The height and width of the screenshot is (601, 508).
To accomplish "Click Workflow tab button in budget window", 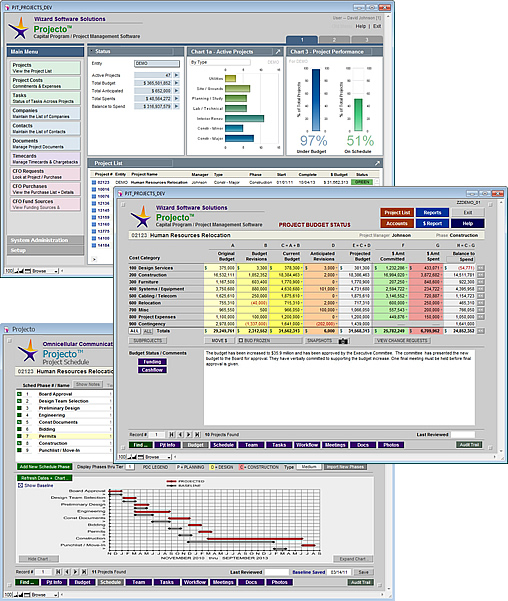I will (307, 445).
